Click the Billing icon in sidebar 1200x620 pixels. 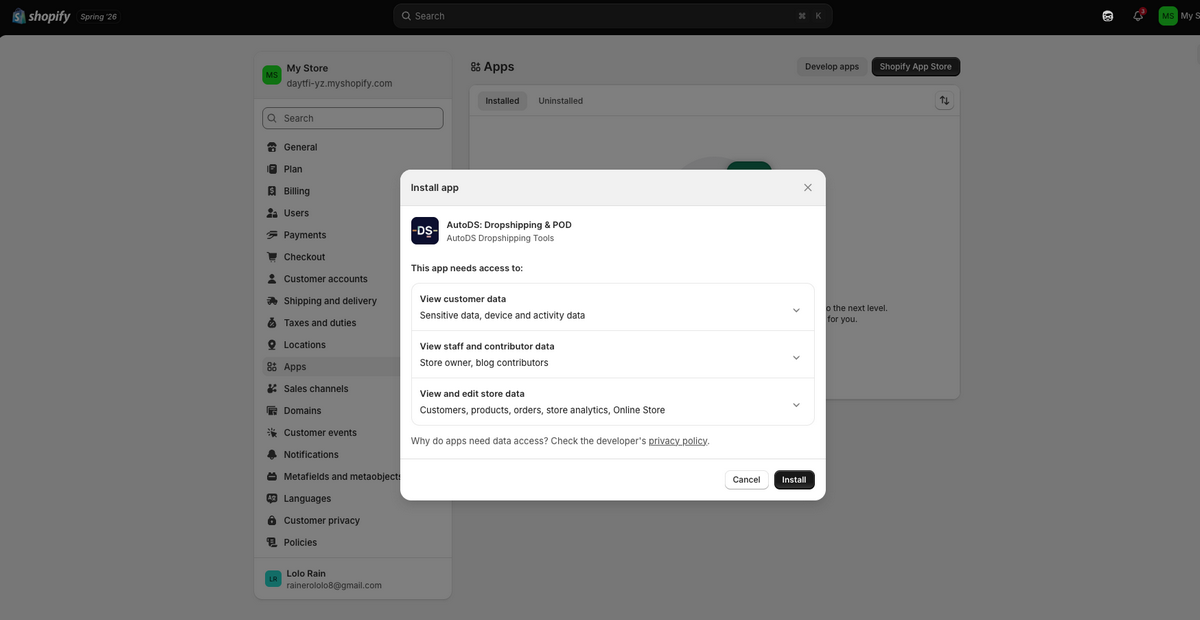pyautogui.click(x=272, y=191)
